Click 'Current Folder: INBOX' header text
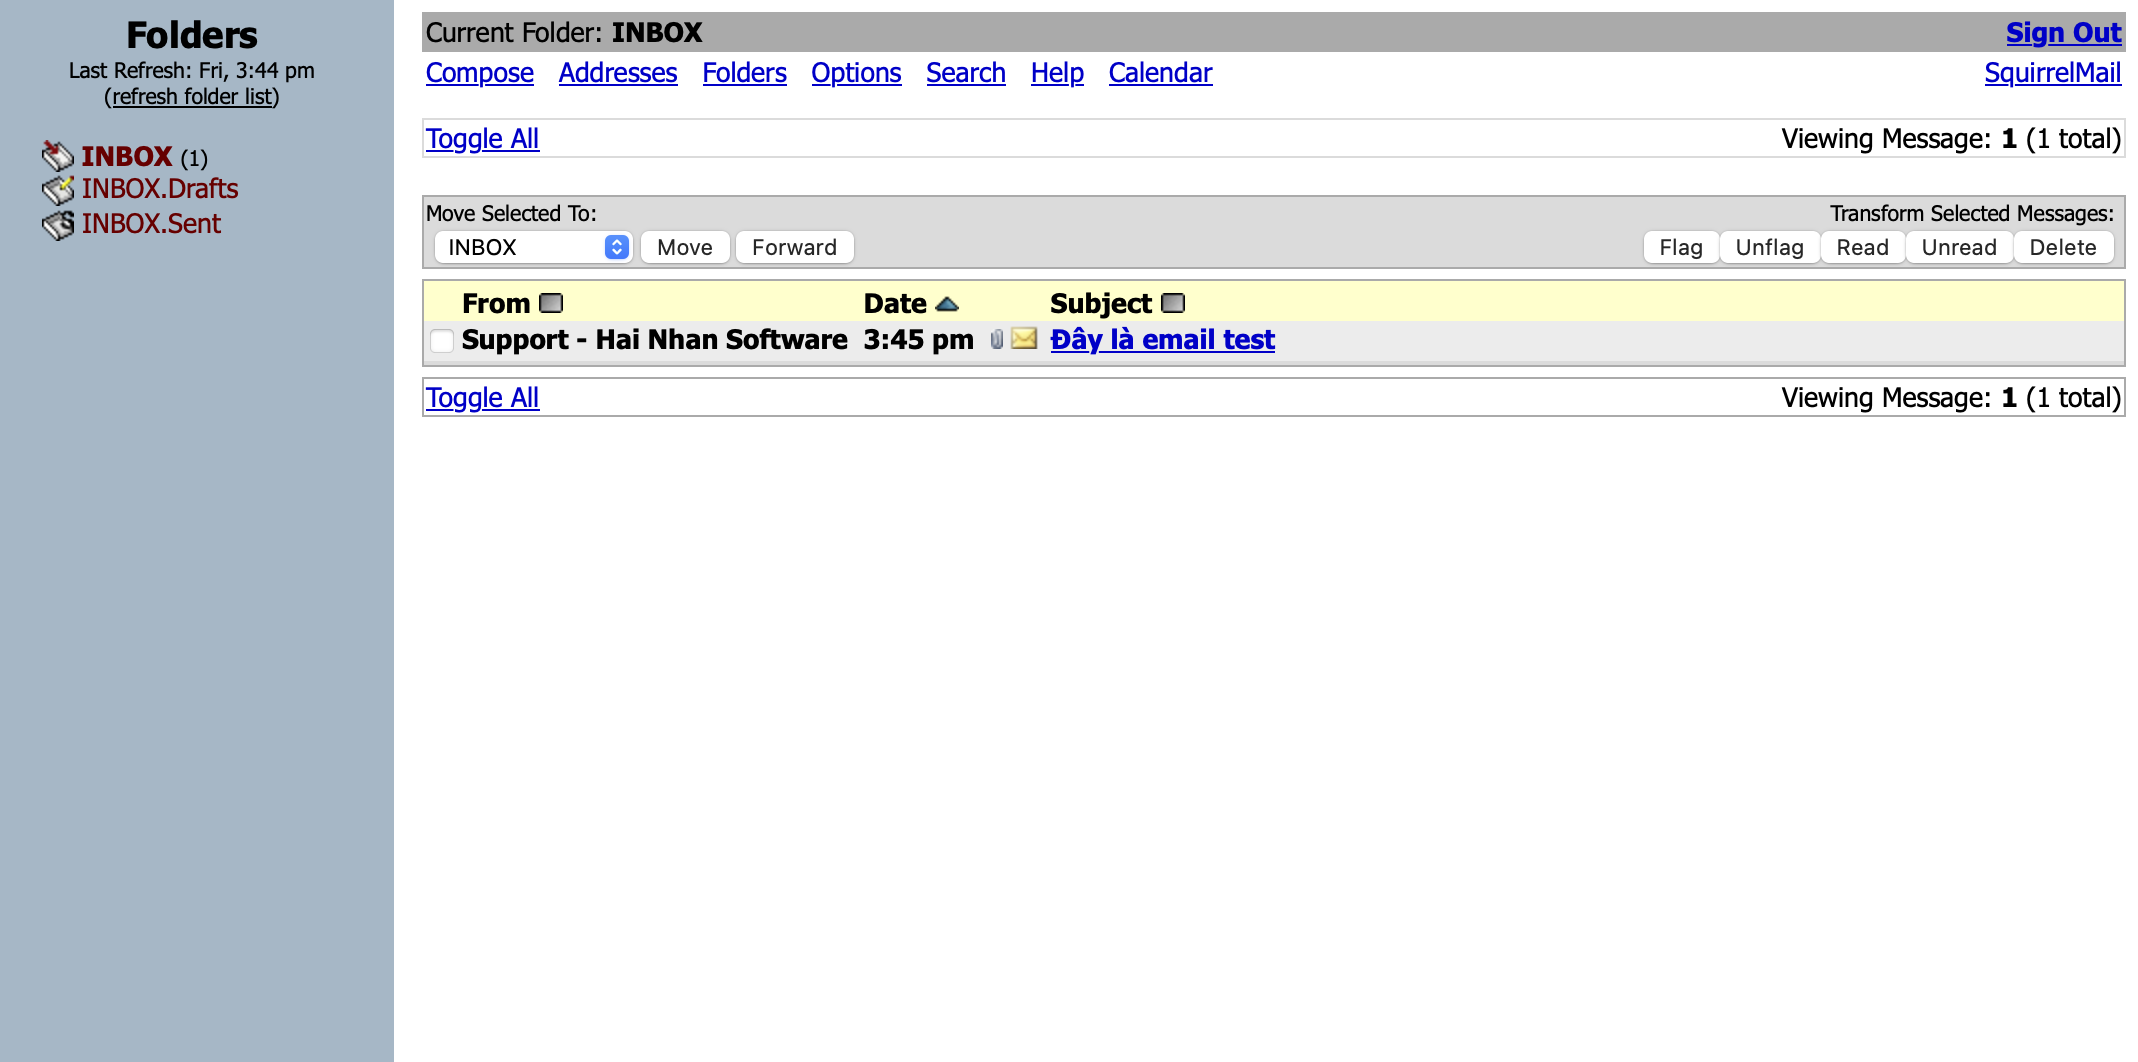2138x1062 pixels. coord(564,33)
